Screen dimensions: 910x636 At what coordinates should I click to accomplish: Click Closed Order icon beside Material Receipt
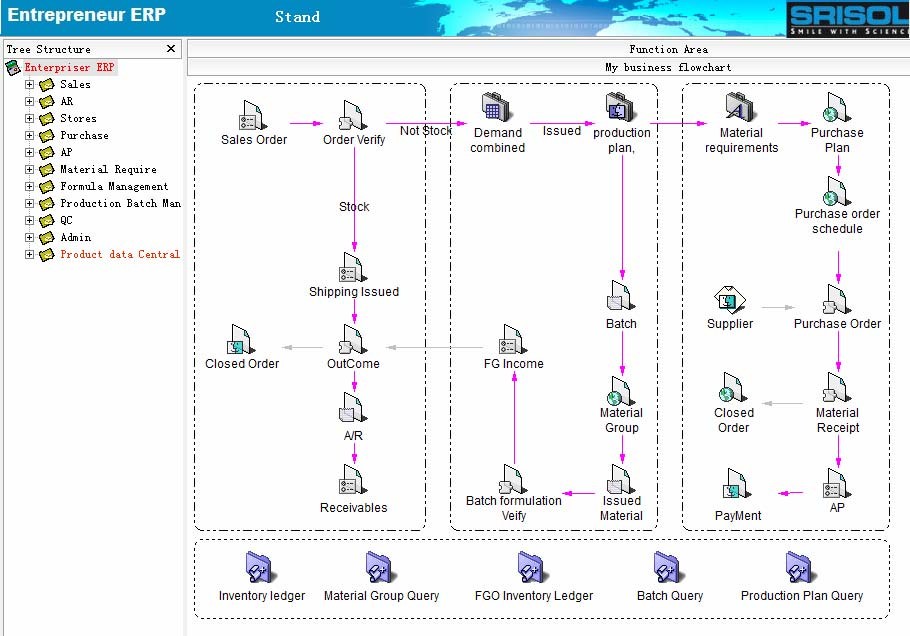pos(732,388)
